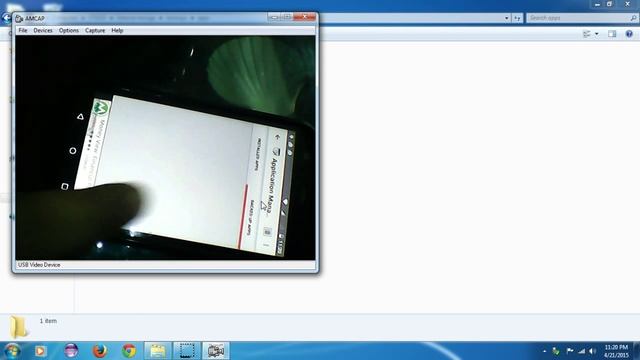Open the Capture menu in AMCAP
This screenshot has width=640, height=360.
click(95, 31)
